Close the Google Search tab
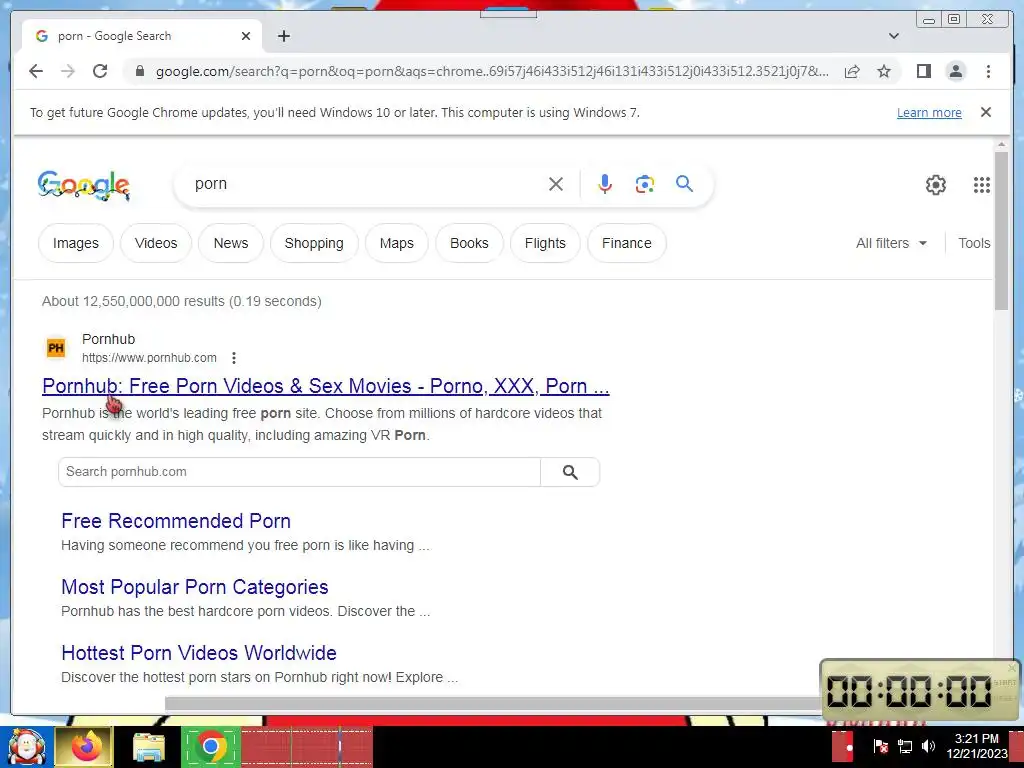This screenshot has width=1024, height=768. (x=246, y=36)
